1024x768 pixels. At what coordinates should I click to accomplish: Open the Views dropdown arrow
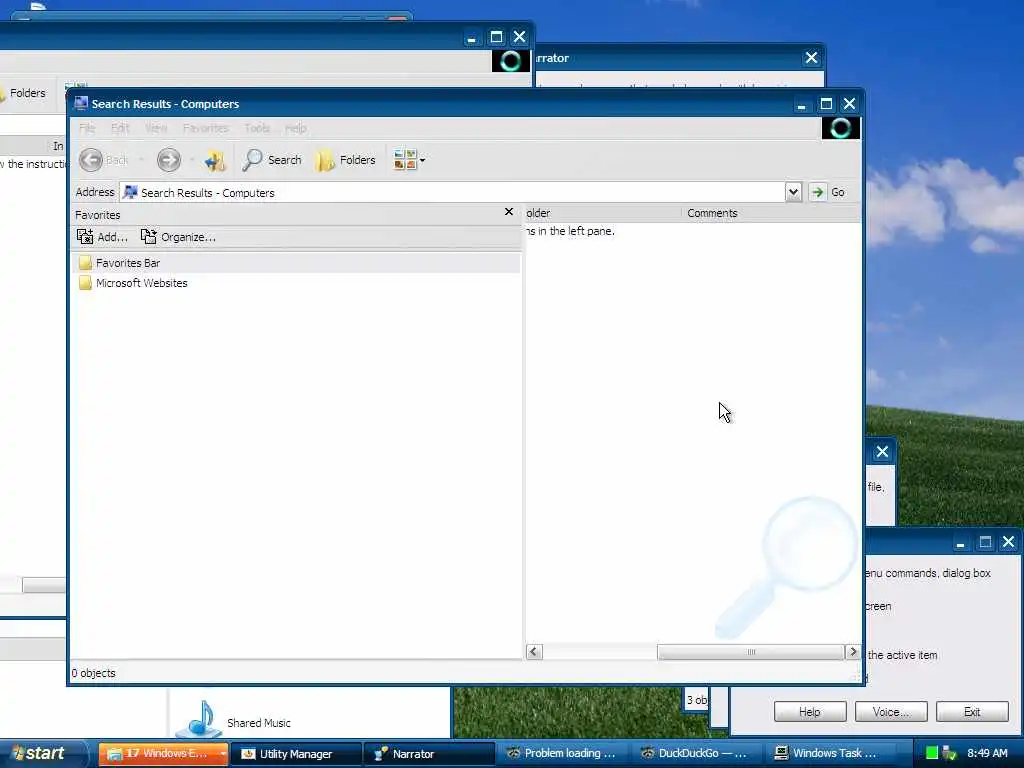pos(423,160)
